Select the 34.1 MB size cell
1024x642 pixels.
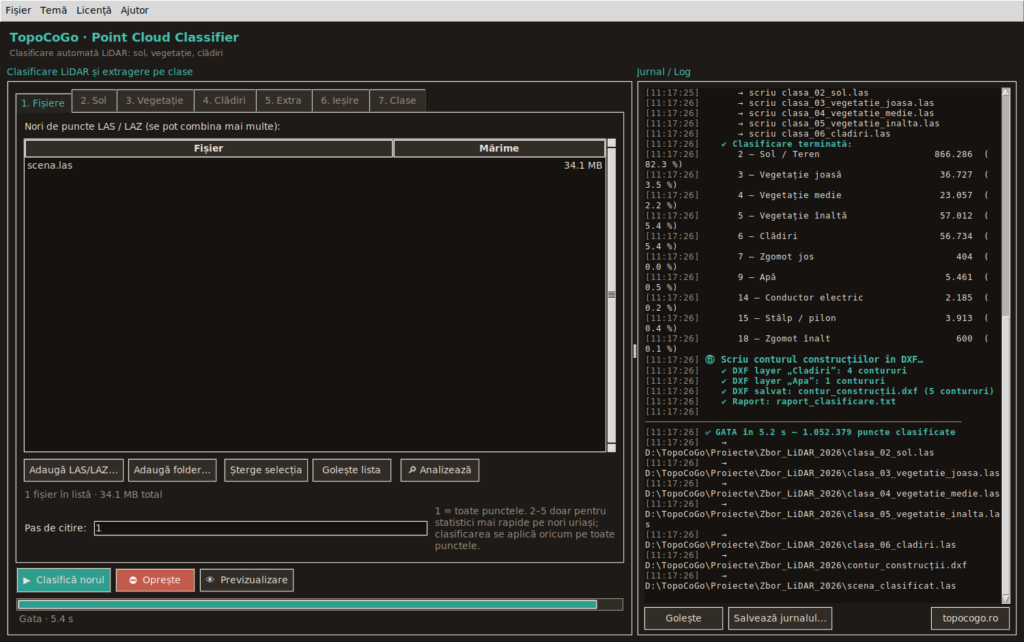click(x=583, y=166)
